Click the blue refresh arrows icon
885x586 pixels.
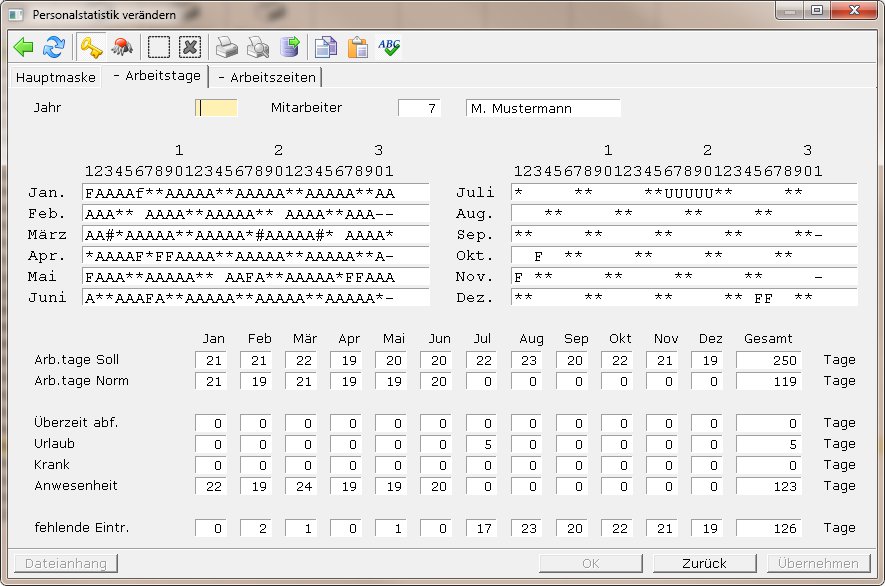click(x=54, y=47)
